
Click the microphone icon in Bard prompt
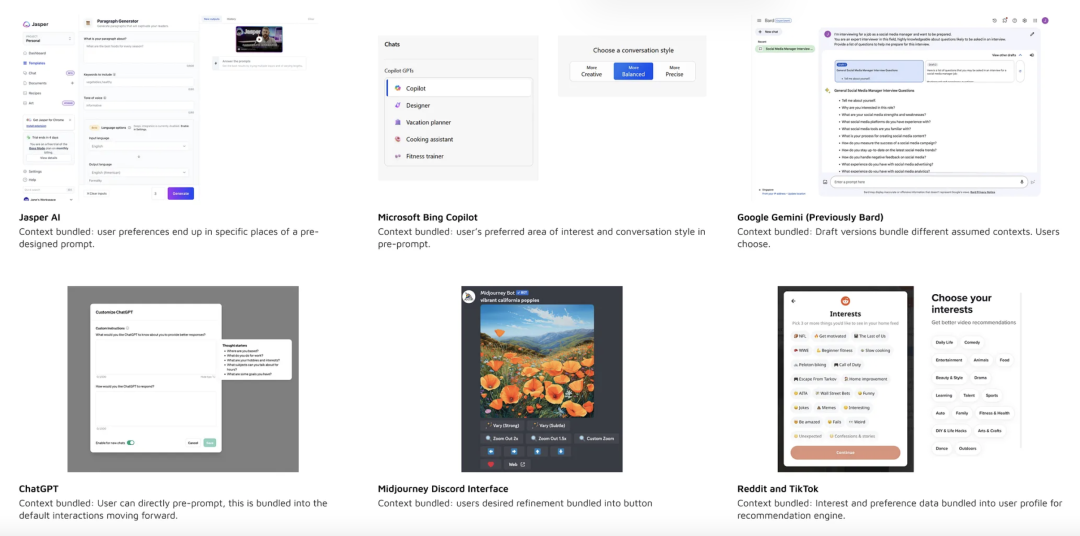click(x=1022, y=182)
